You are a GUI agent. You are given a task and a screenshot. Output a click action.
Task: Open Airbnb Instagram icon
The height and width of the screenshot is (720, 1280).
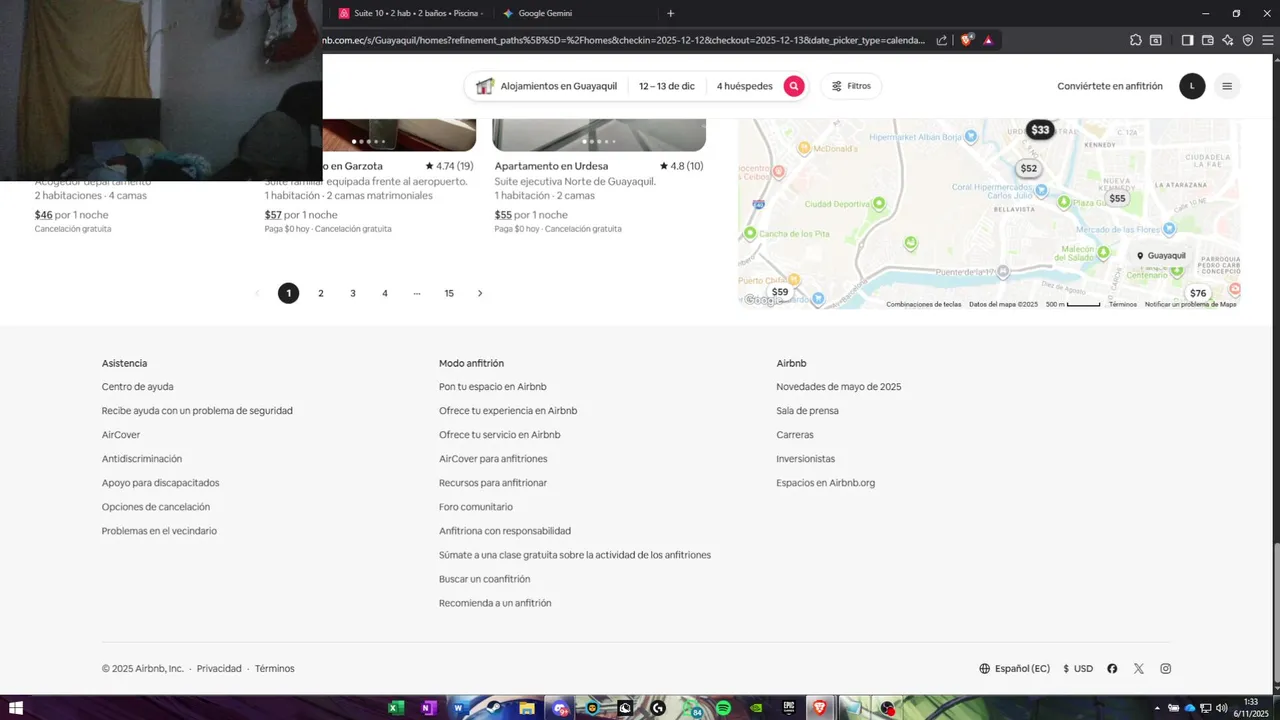tap(1165, 668)
